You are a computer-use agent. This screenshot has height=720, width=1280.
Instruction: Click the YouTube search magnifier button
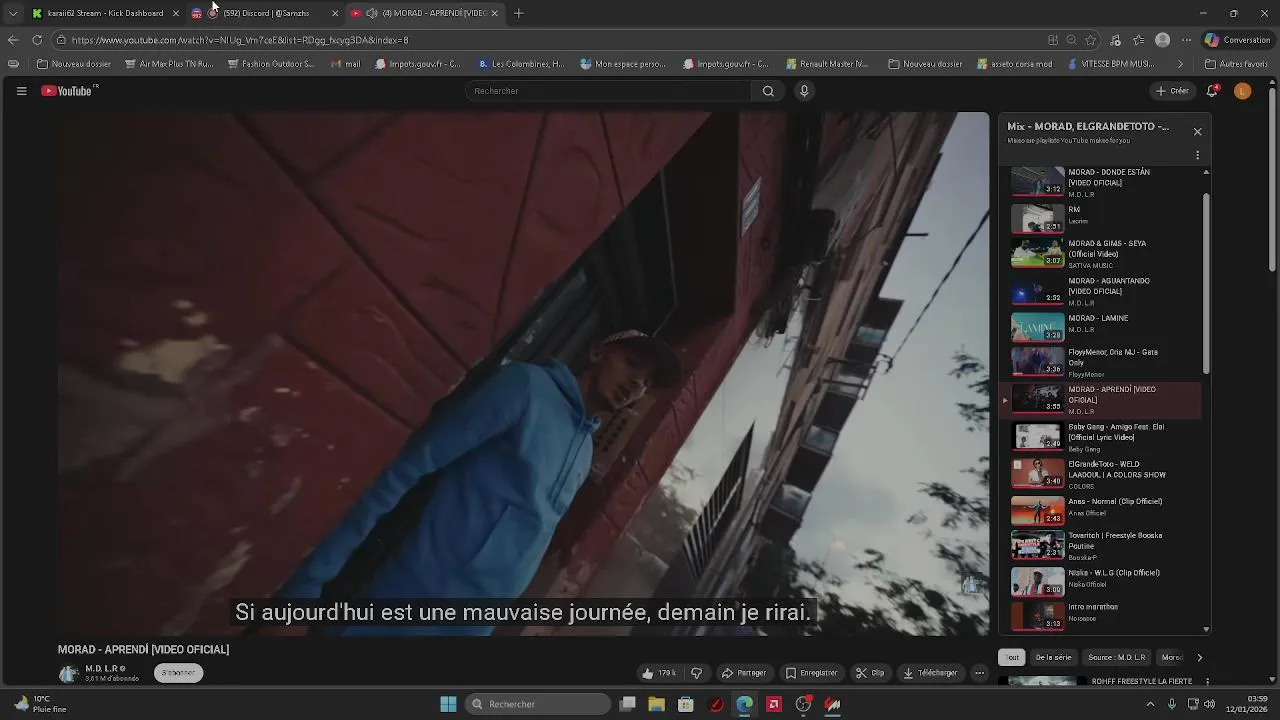point(768,91)
